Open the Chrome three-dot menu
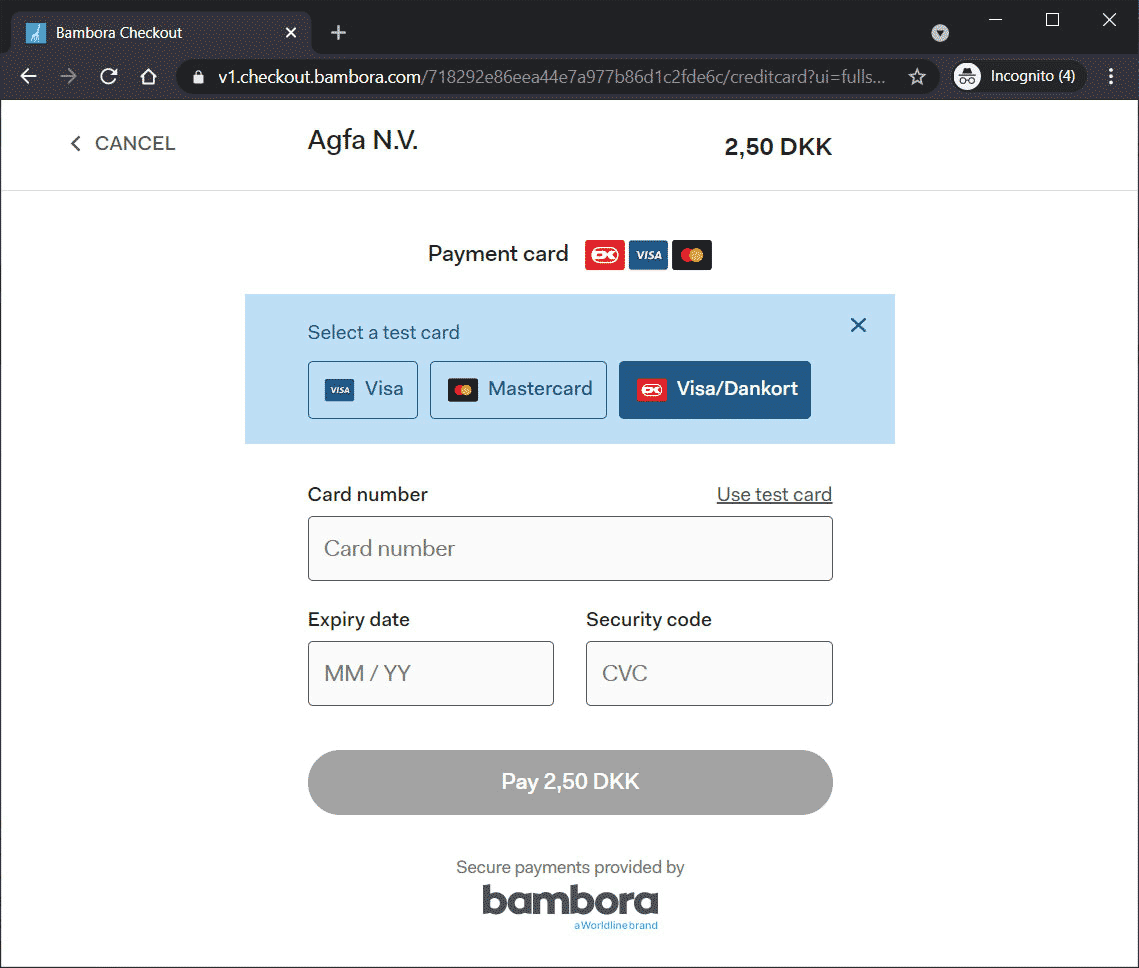Screen dimensions: 1139x968 point(1111,76)
